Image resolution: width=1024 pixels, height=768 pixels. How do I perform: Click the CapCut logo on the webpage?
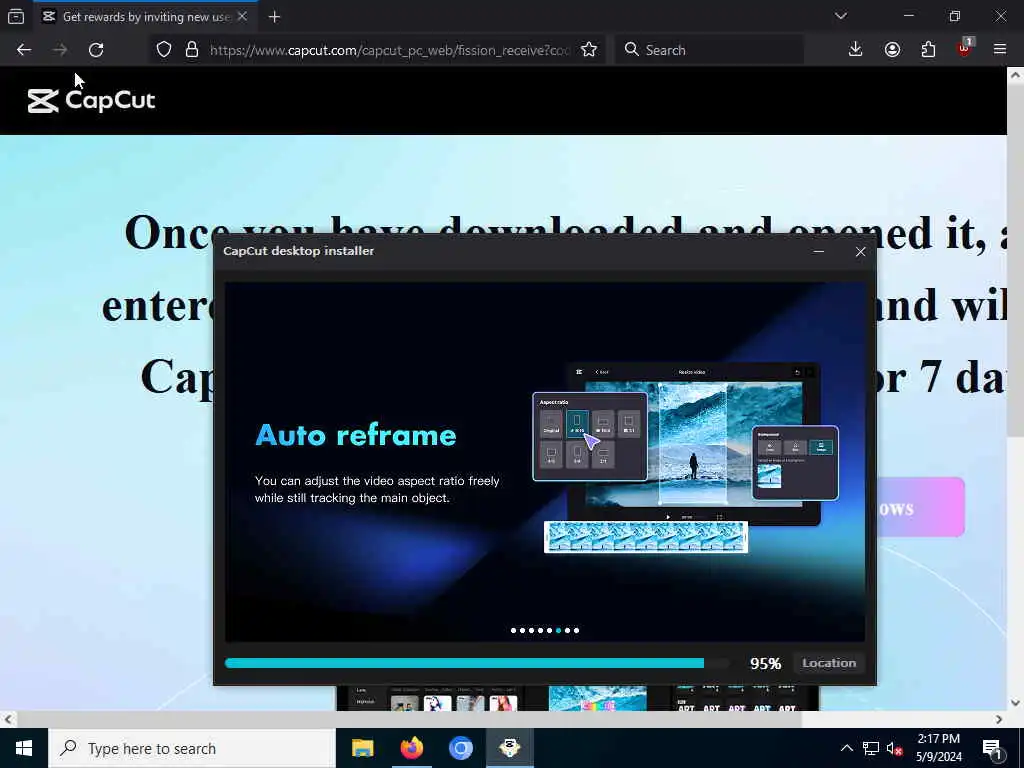coord(91,101)
